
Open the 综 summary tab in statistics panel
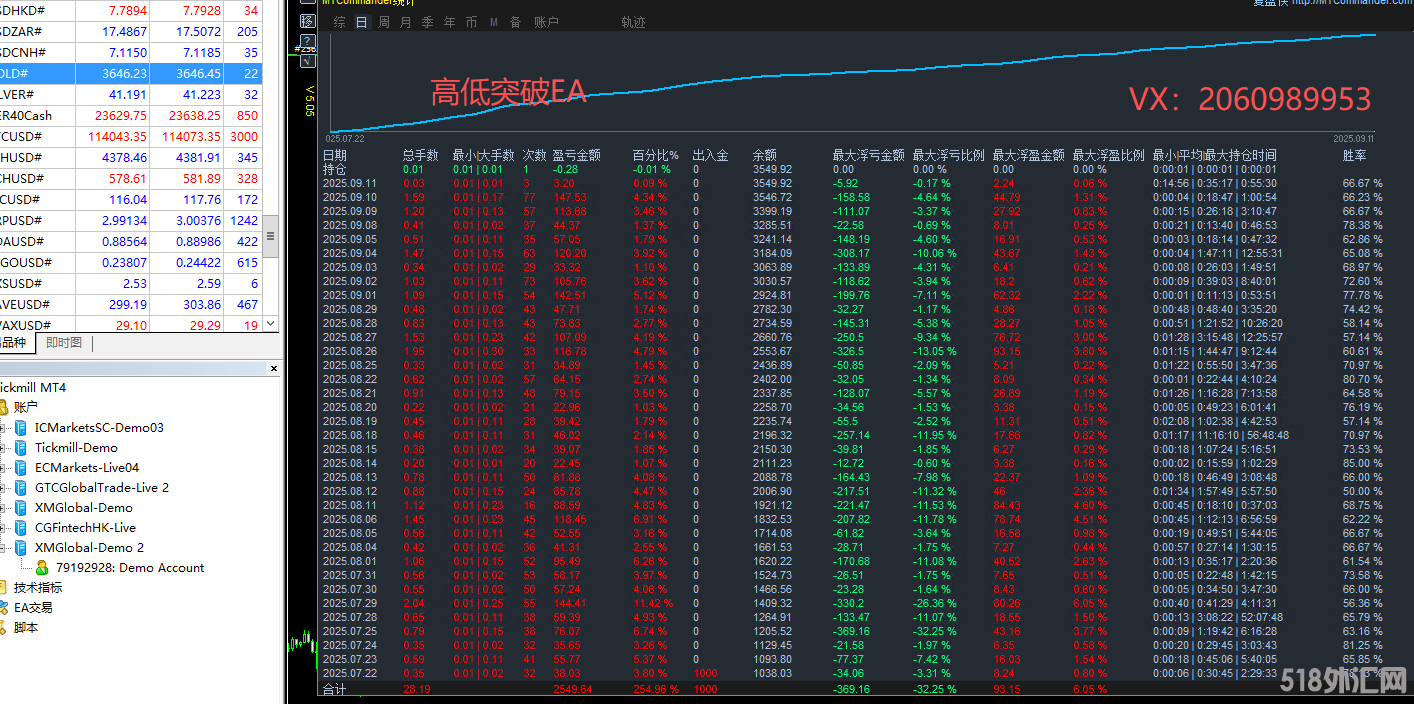point(339,21)
